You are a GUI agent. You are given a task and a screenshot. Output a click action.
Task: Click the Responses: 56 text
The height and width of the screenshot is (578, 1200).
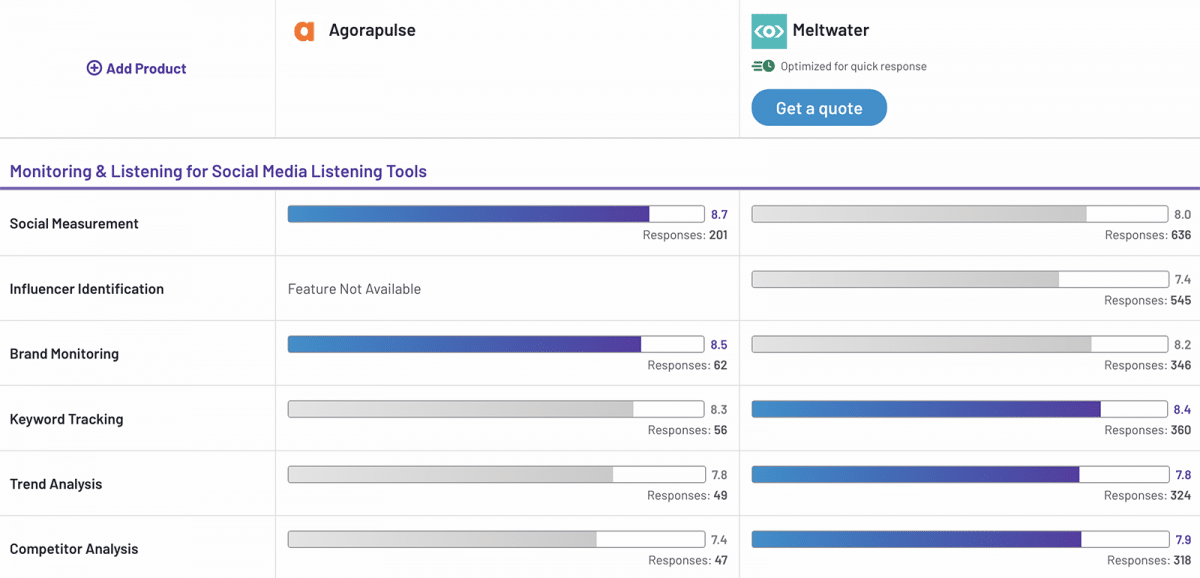687,430
